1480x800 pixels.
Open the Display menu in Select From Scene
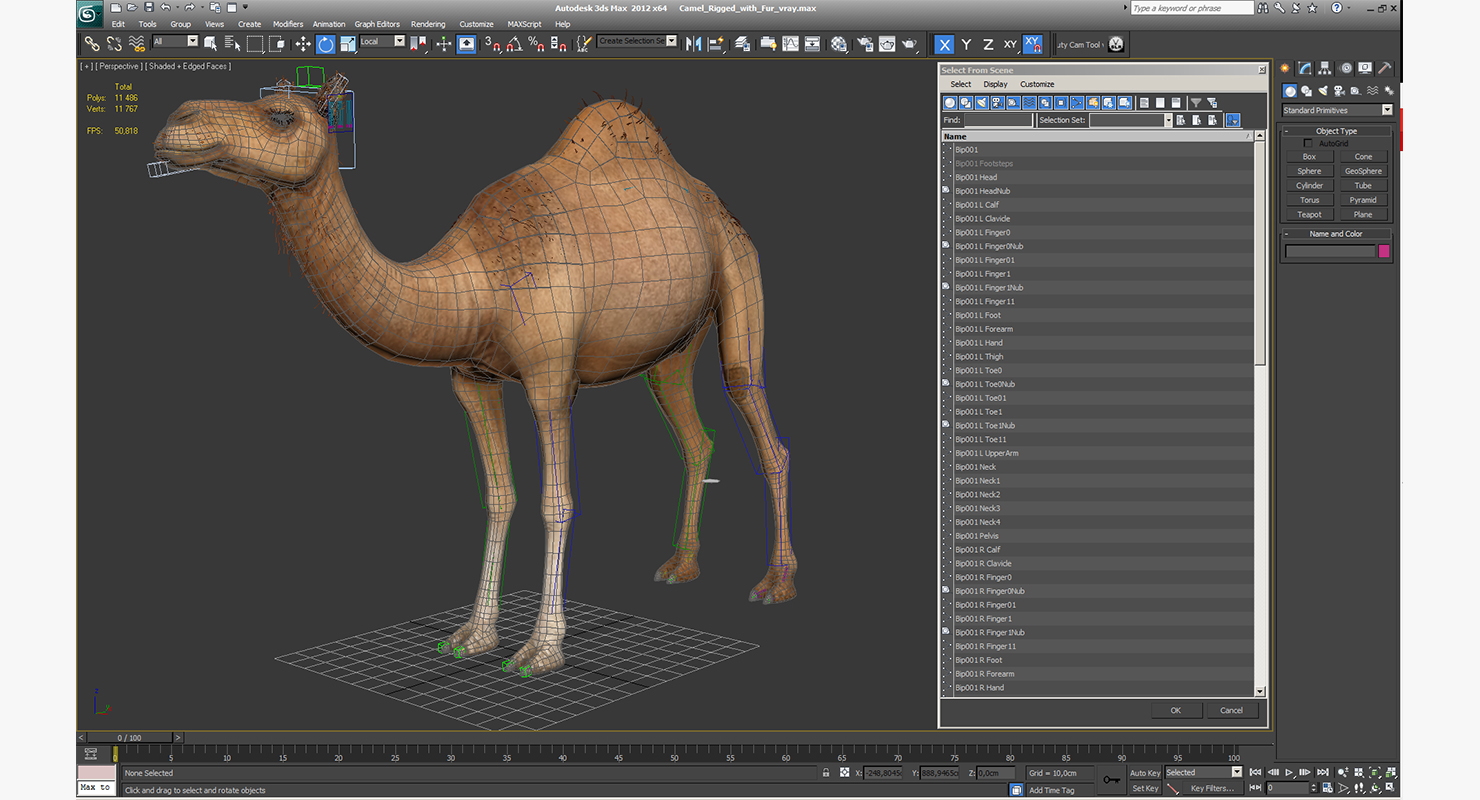pyautogui.click(x=995, y=84)
